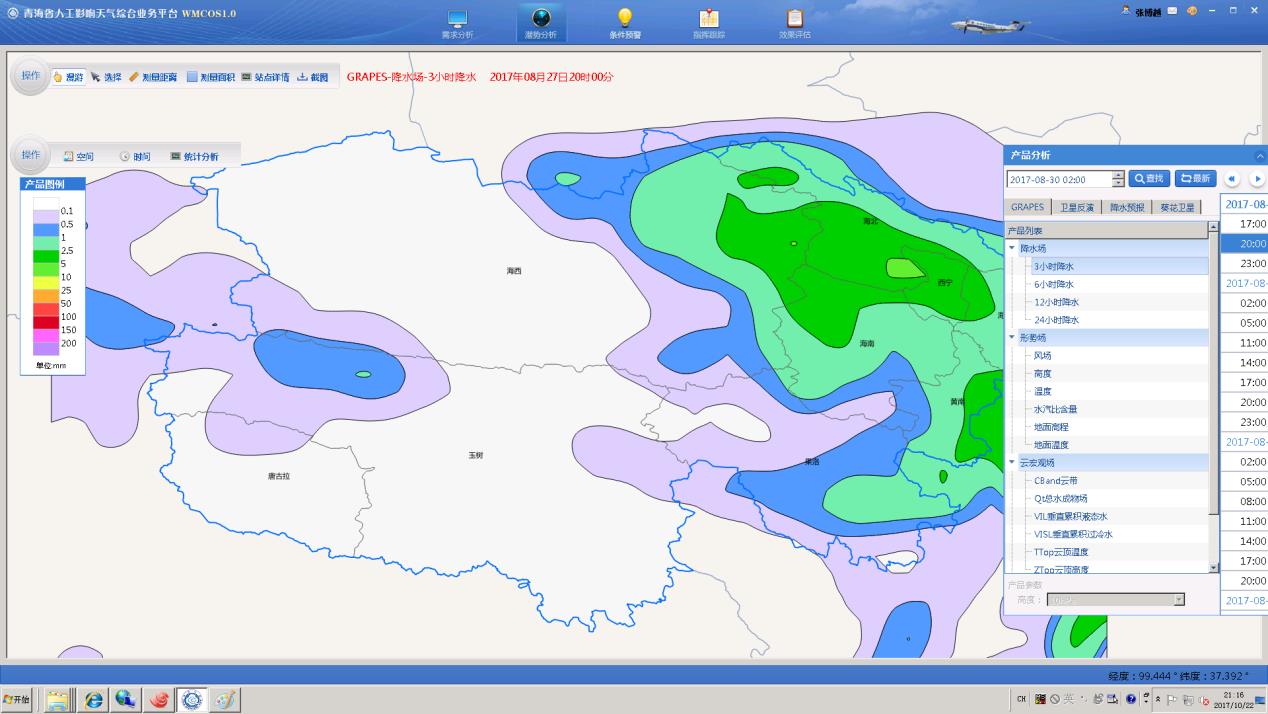The height and width of the screenshot is (714, 1268).
Task: Select the 23:00 time entry below highlighted 20:00
Action: pyautogui.click(x=1253, y=263)
